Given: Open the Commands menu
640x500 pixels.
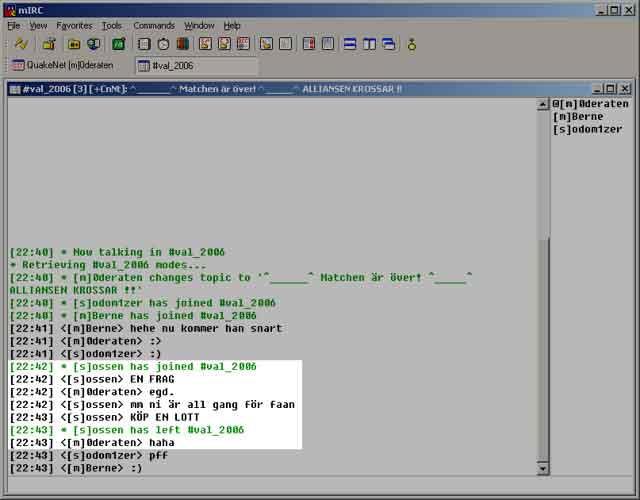Looking at the screenshot, I should pyautogui.click(x=153, y=25).
